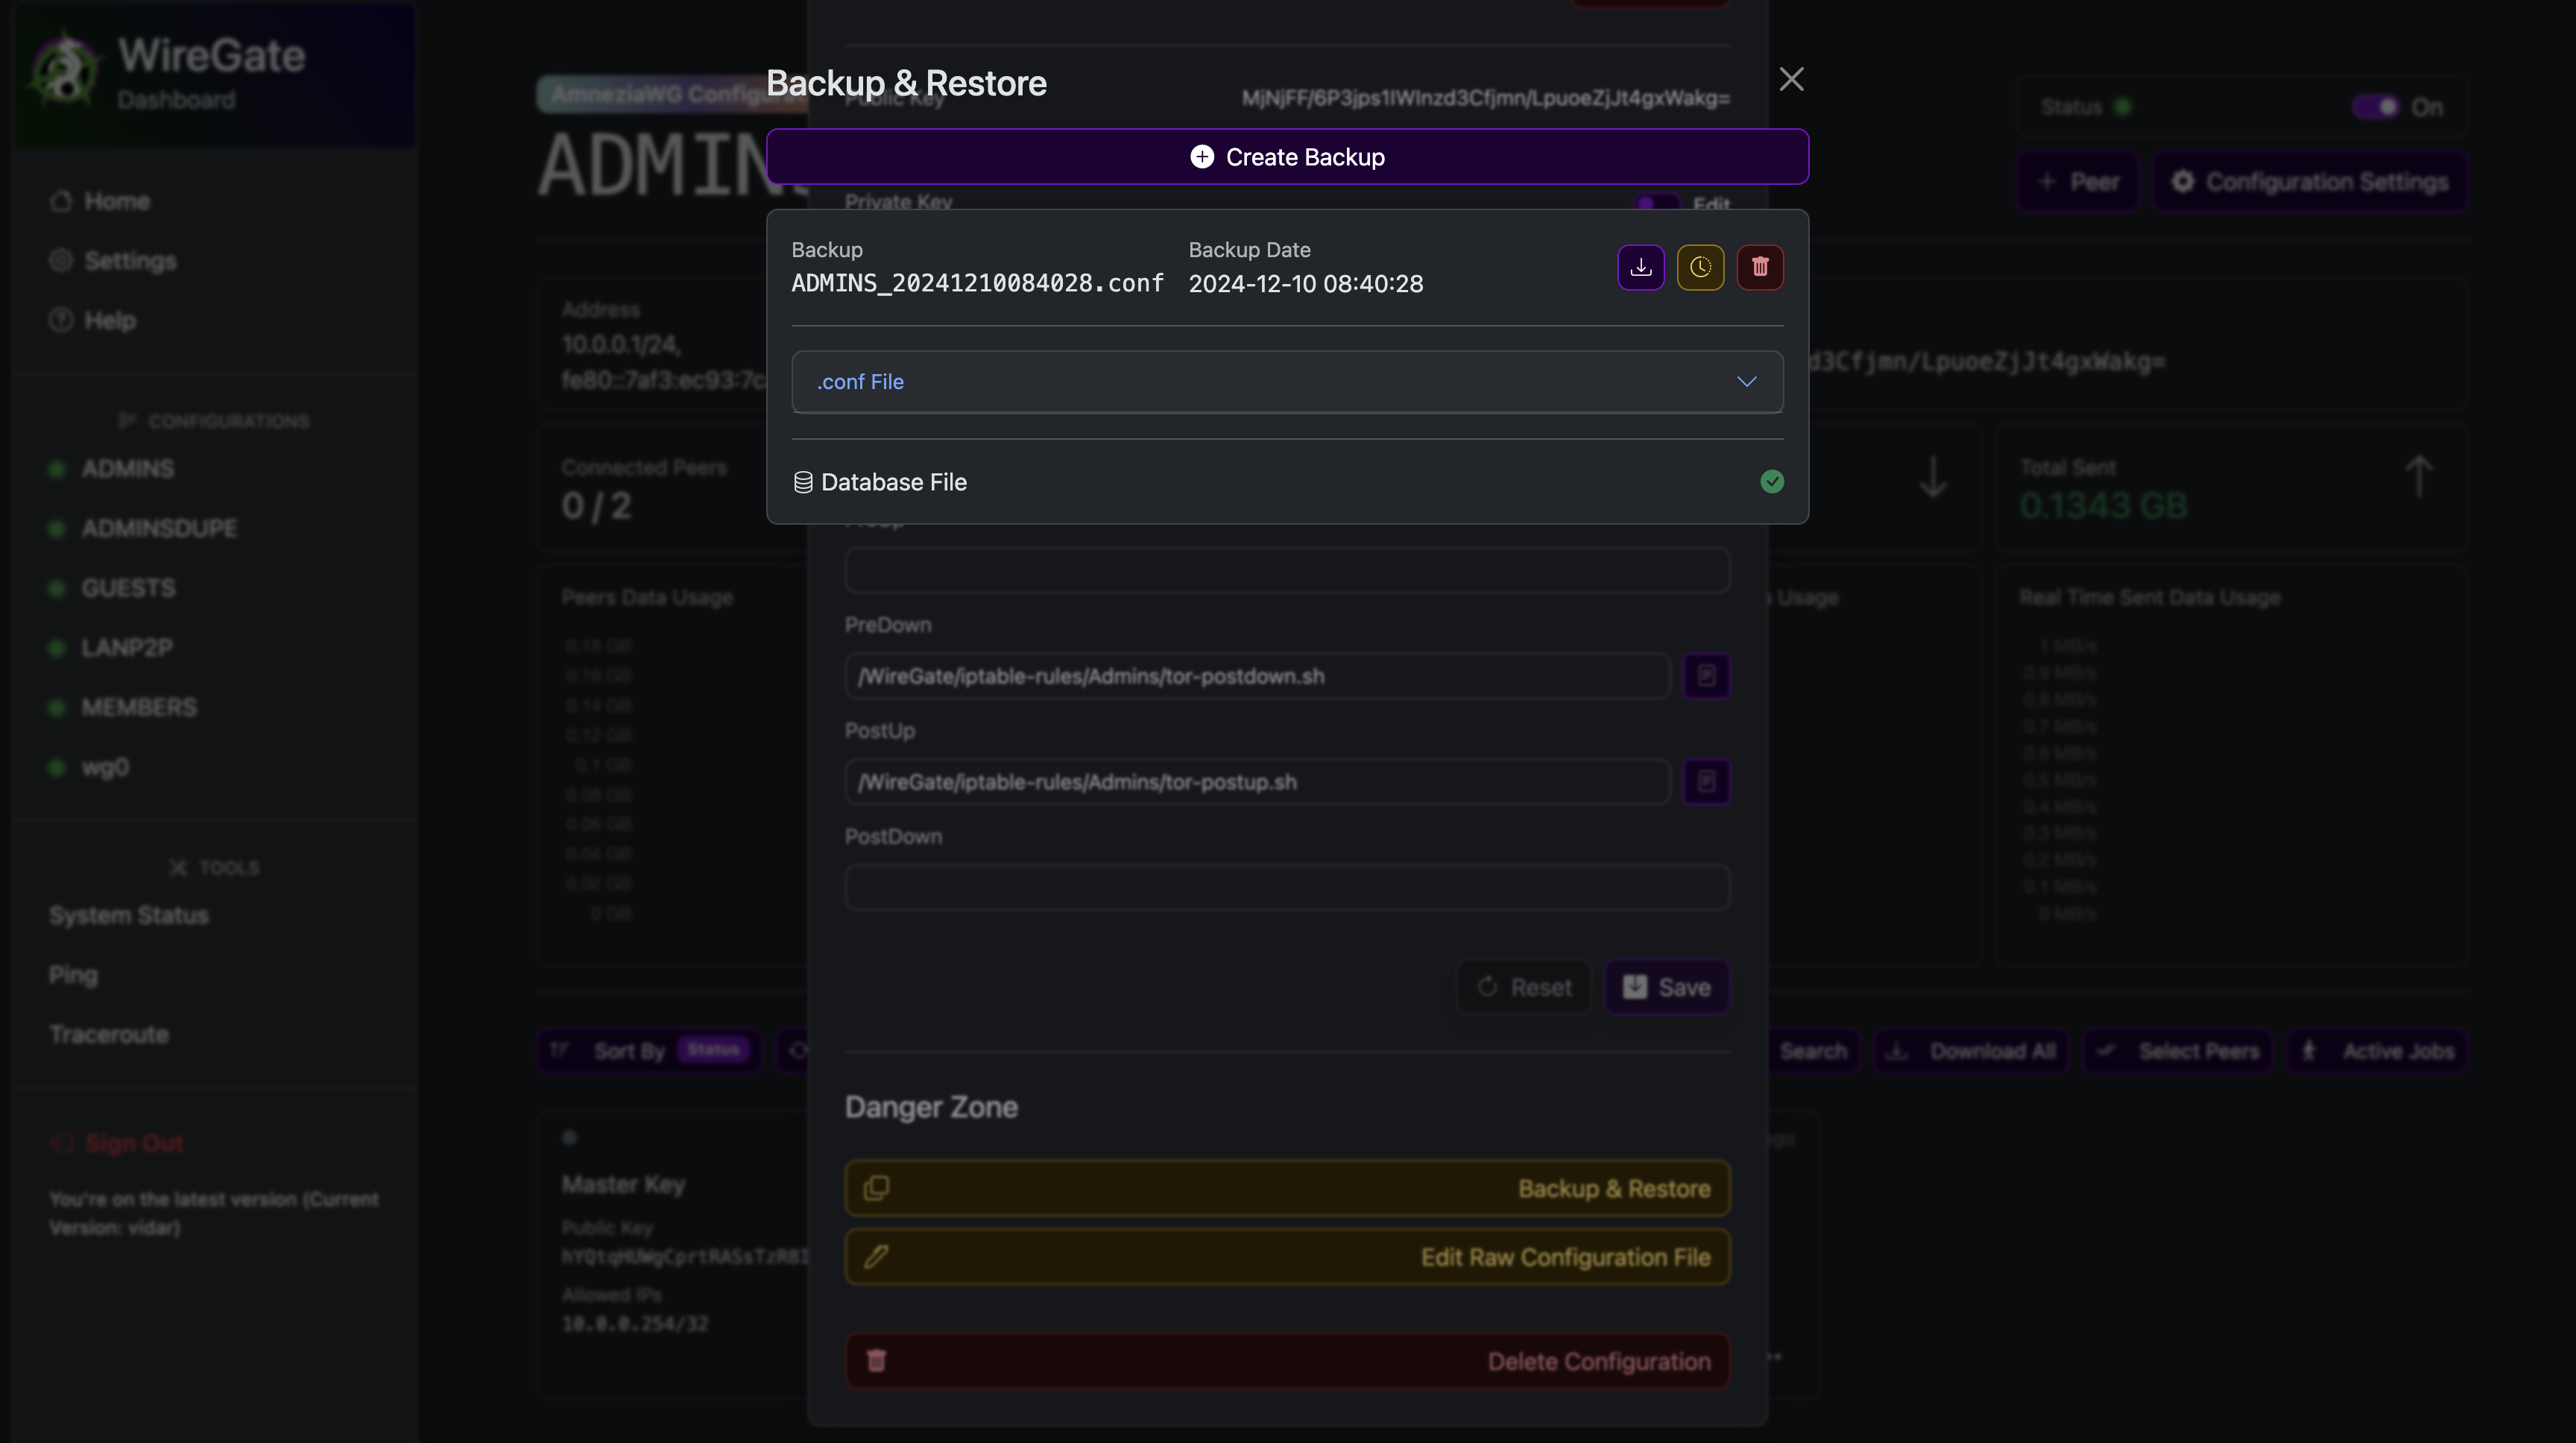Download the ADMINS_20241210084028.conf backup
This screenshot has height=1443, width=2576.
click(x=1641, y=267)
